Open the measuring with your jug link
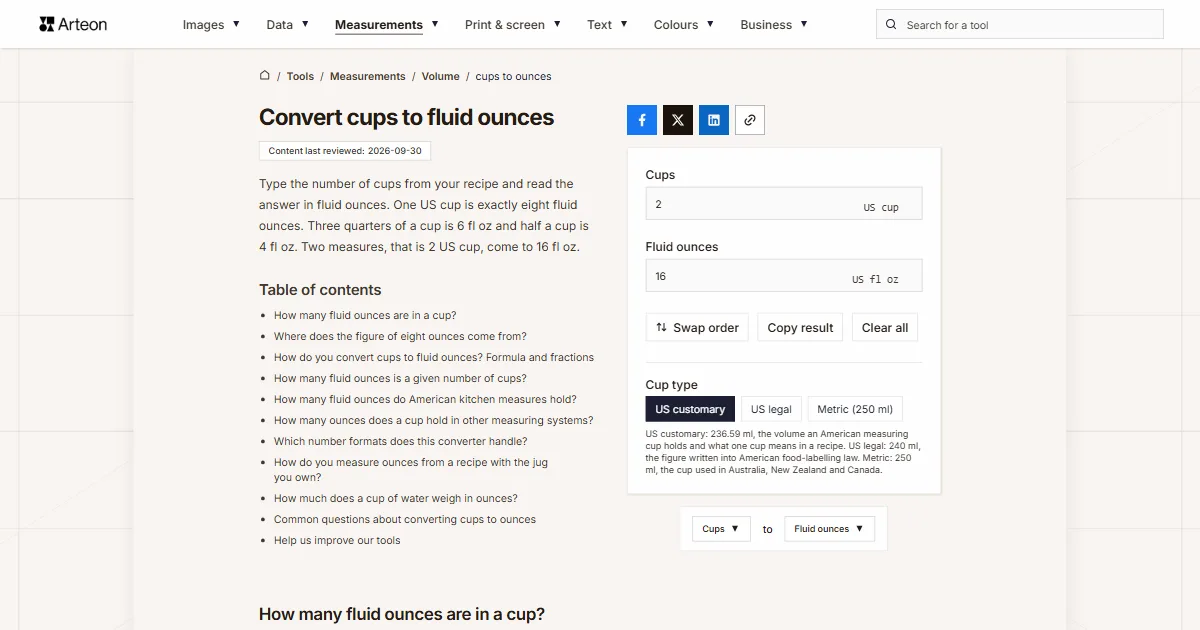 (x=411, y=470)
